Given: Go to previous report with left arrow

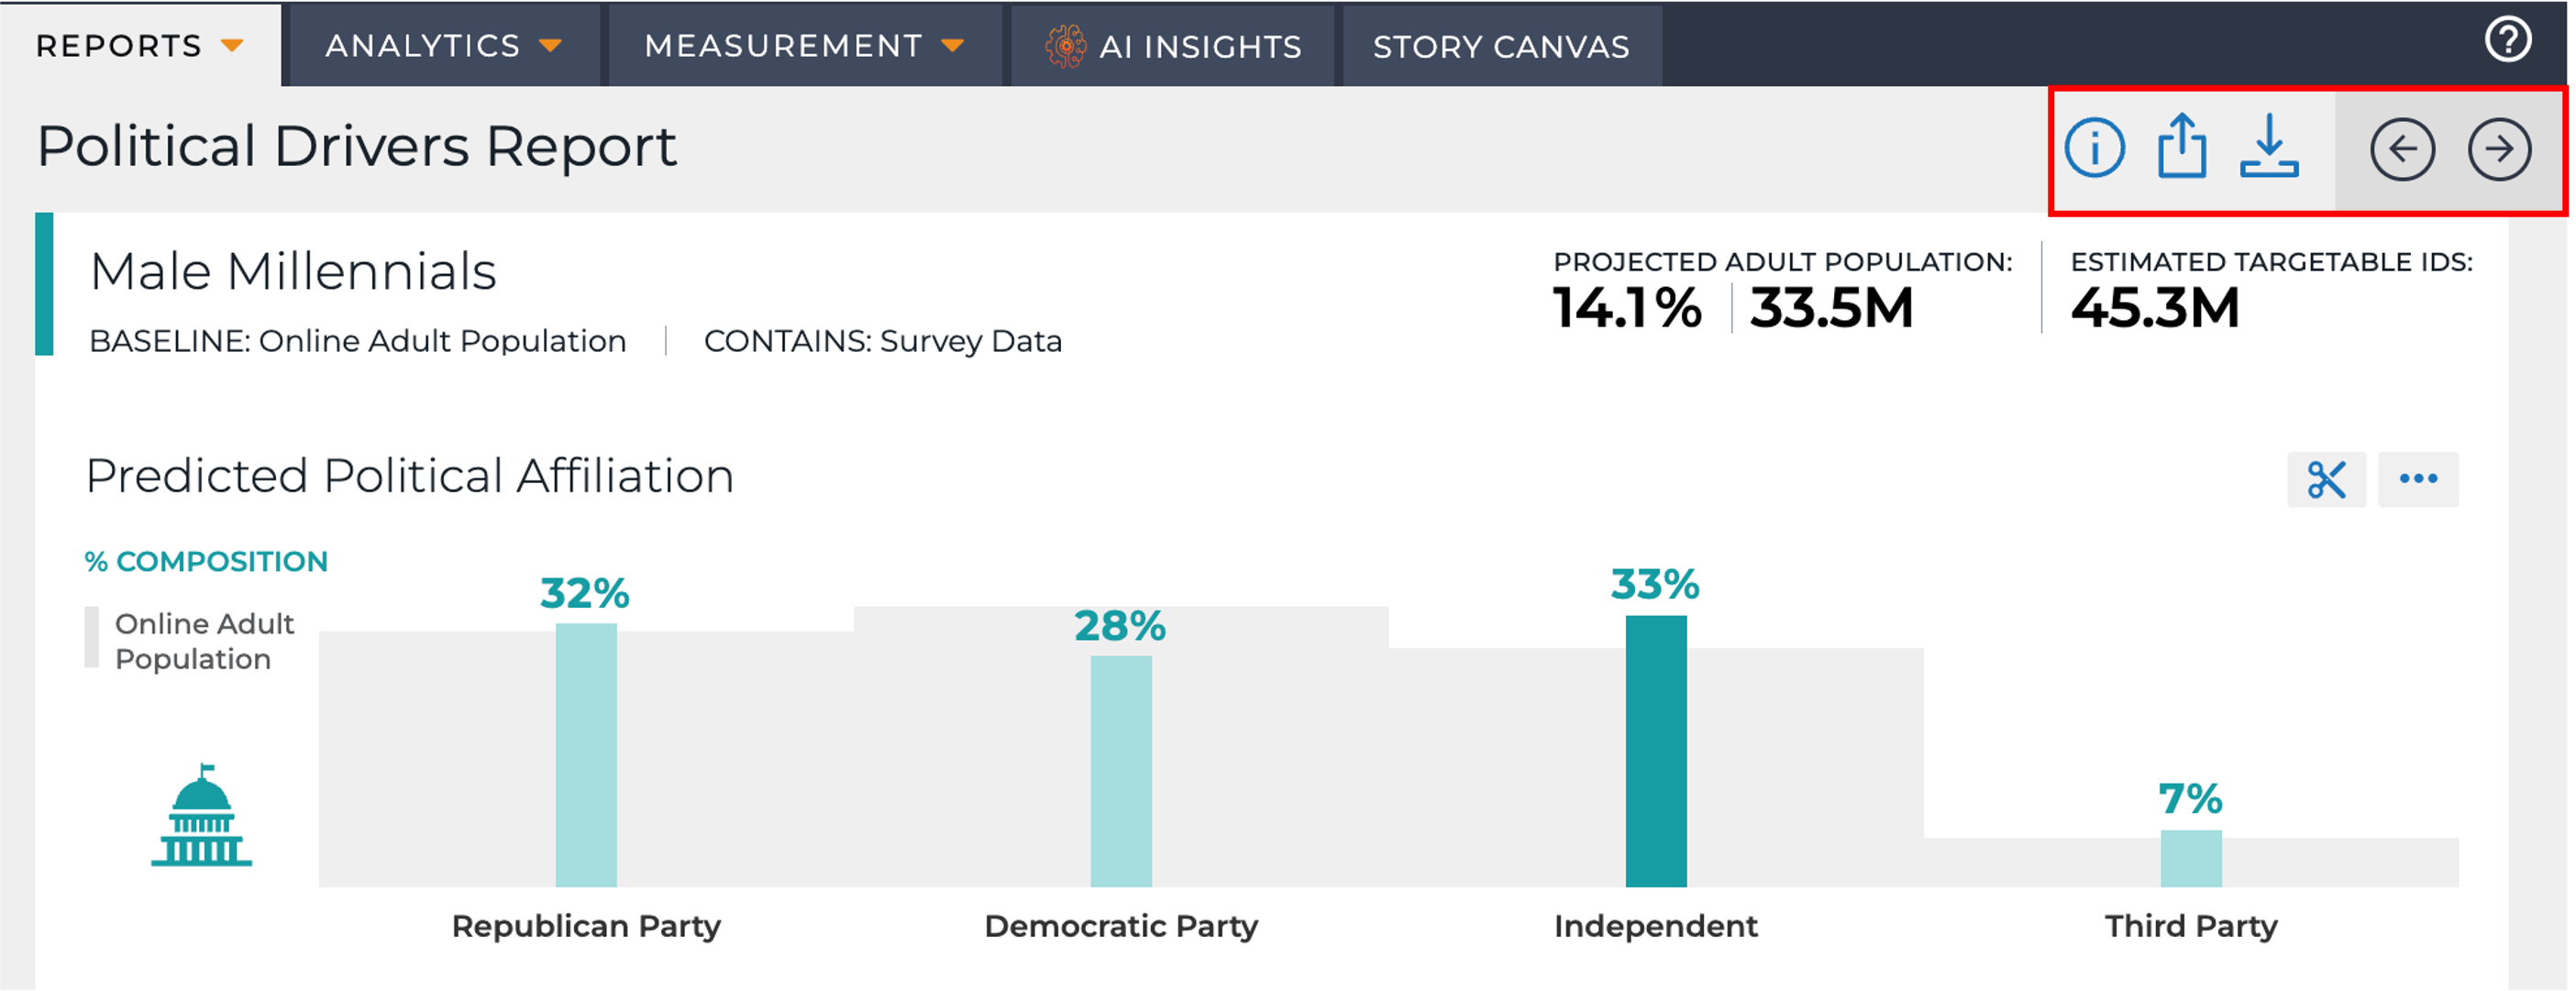Looking at the screenshot, I should click(x=2402, y=149).
